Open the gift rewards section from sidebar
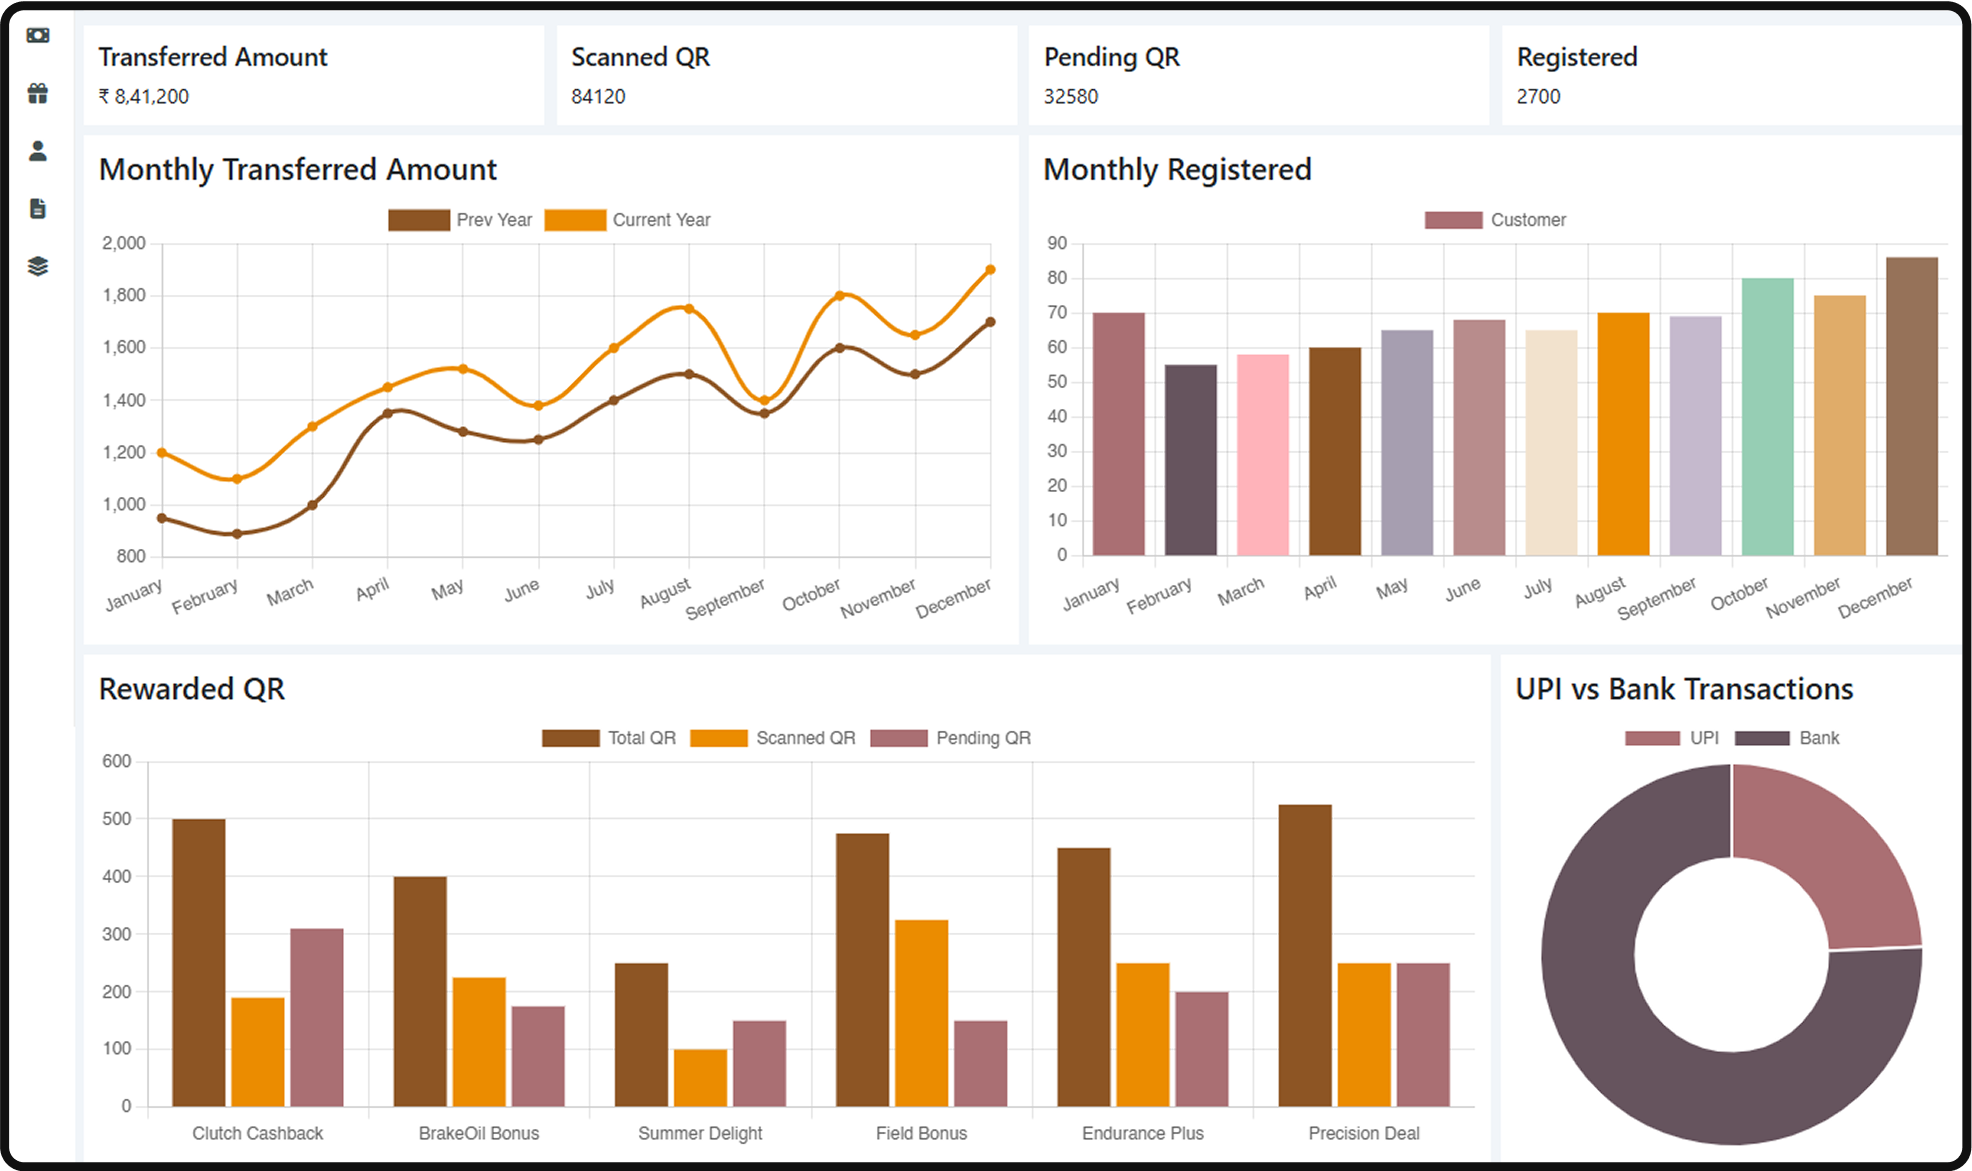 (x=38, y=93)
